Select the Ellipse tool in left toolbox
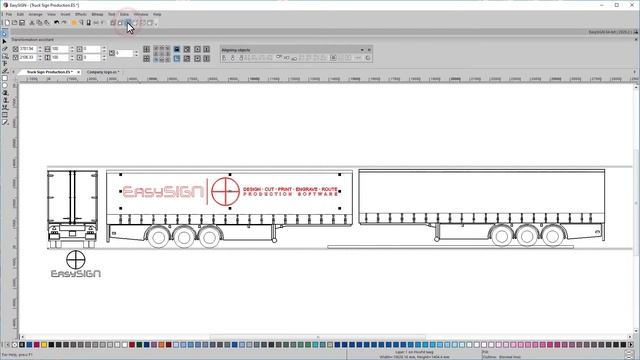Screen dimensions: 640x360 (4, 86)
